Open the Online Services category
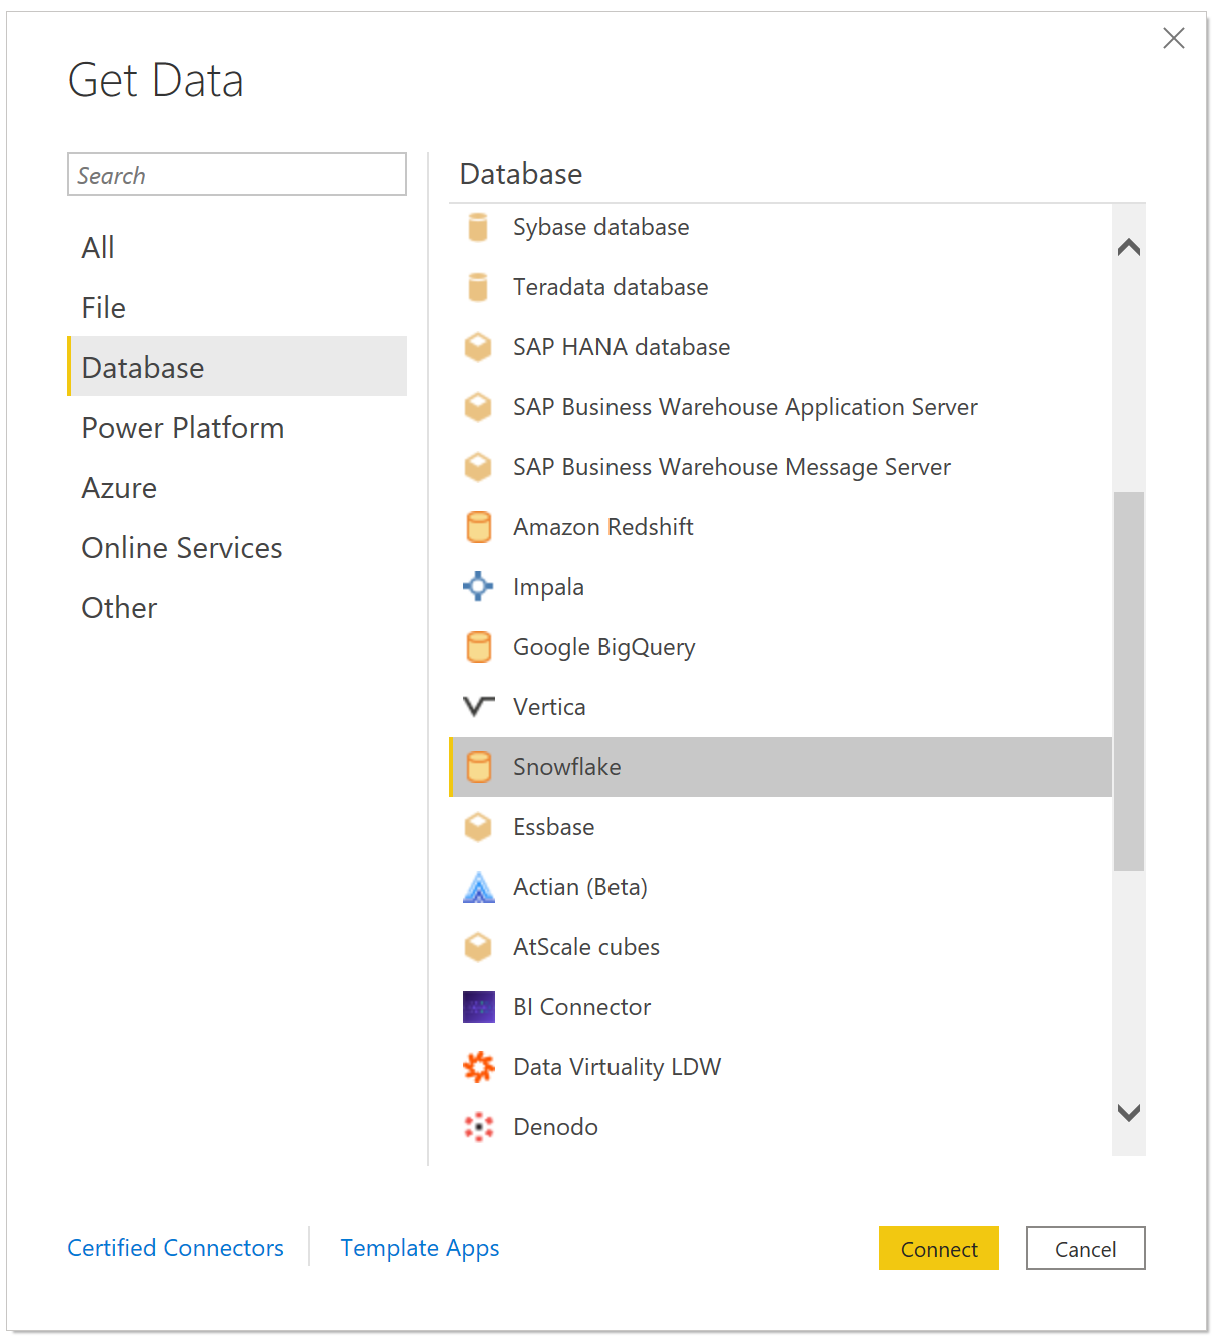This screenshot has width=1214, height=1338. (181, 547)
